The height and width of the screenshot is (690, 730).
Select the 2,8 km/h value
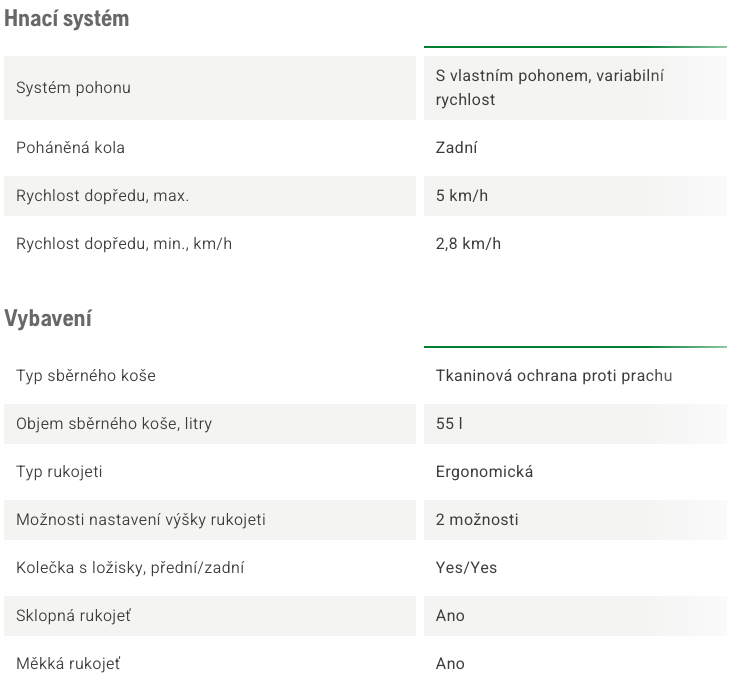468,244
